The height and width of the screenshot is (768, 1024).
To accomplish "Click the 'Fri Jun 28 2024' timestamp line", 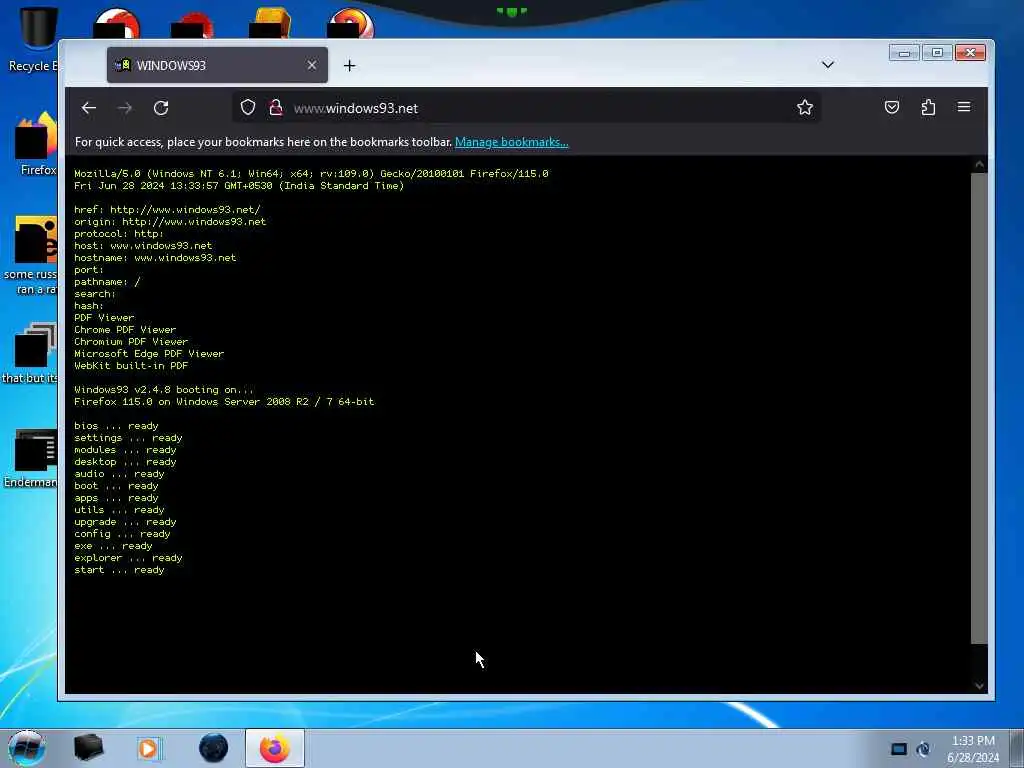I will tap(239, 186).
